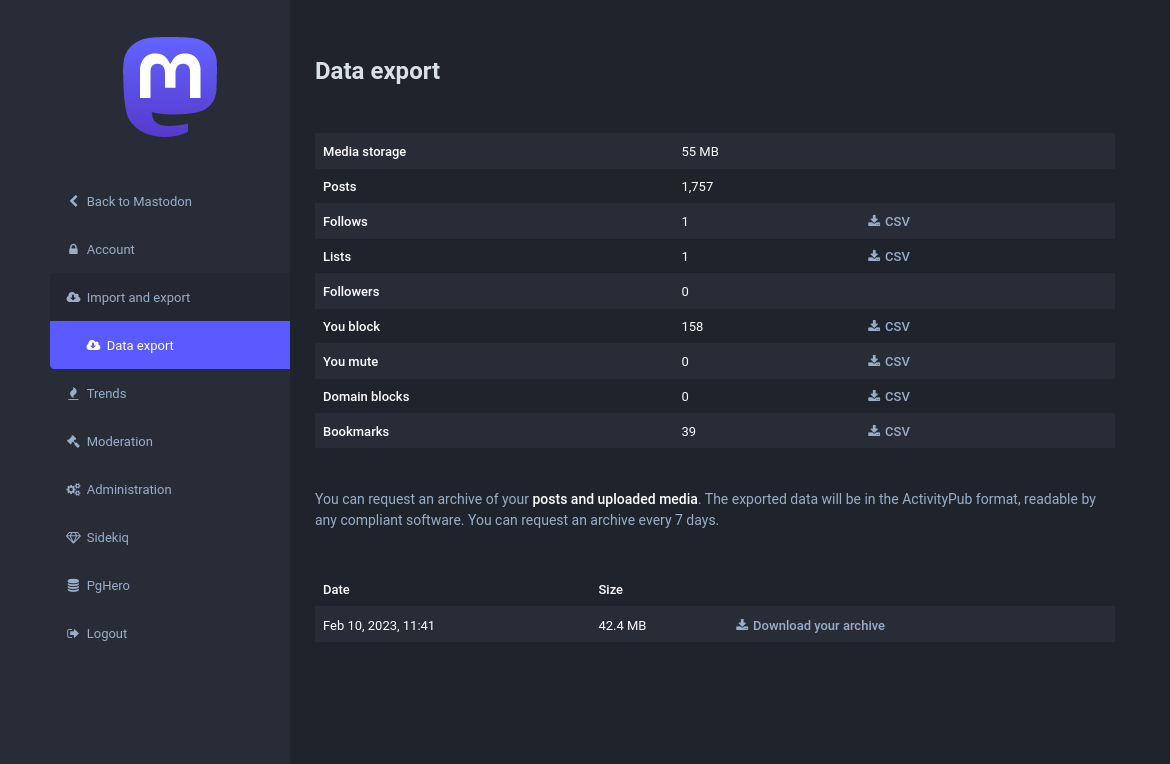Viewport: 1170px width, 764px height.
Task: Click the You mute row label
Action: click(350, 362)
